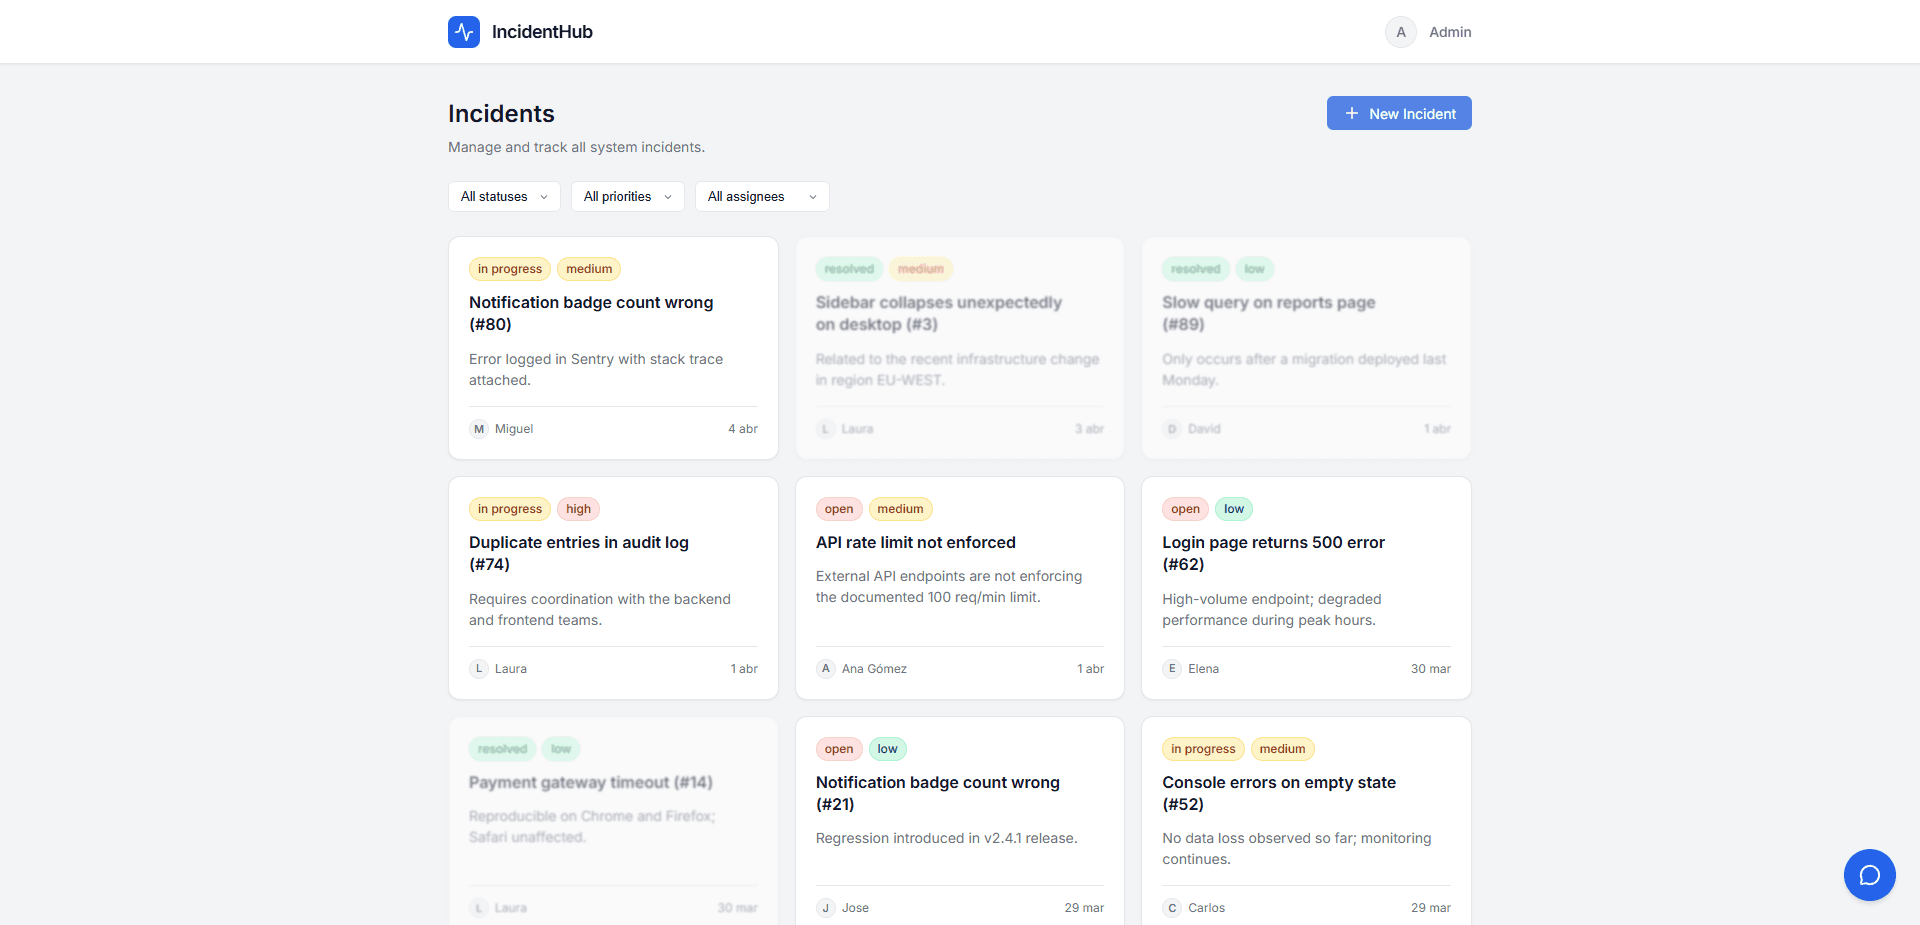Click the IncidentHub pulse logo icon

pos(464,32)
